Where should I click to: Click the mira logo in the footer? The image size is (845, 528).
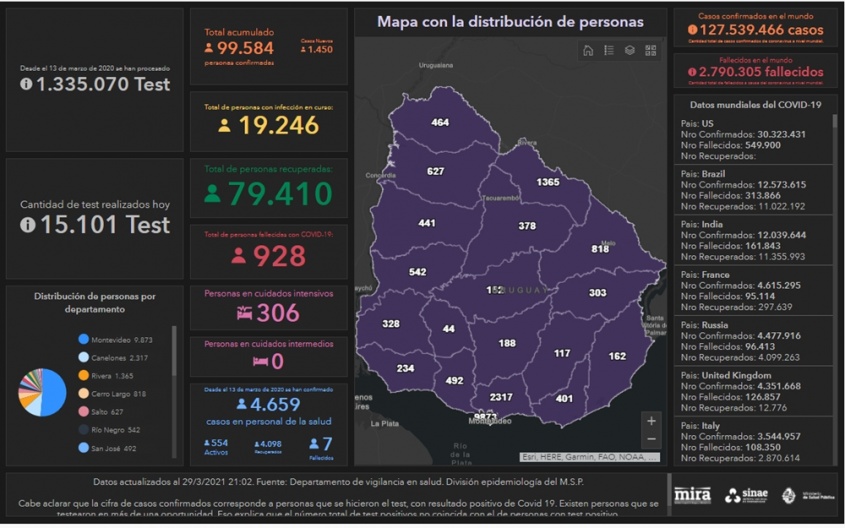click(x=692, y=495)
